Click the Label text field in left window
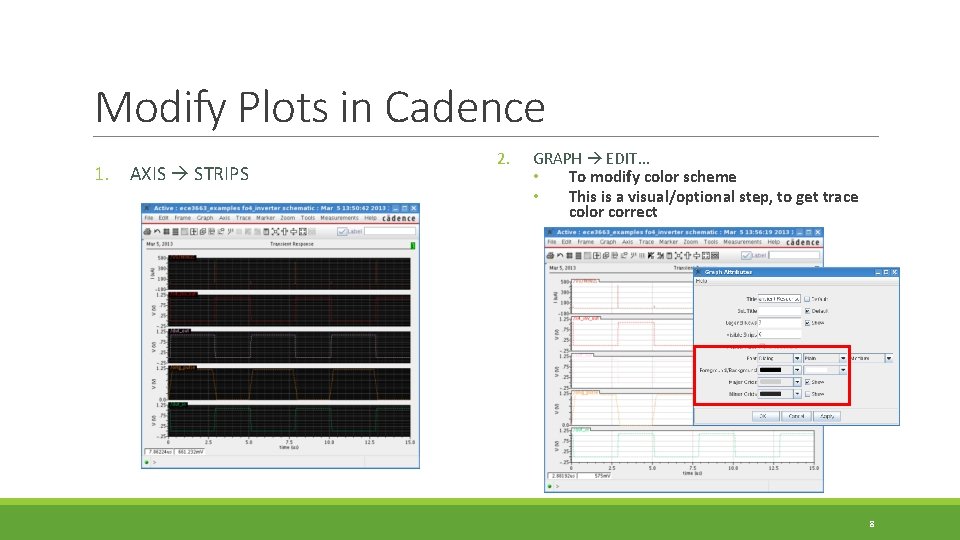This screenshot has width=960, height=540. point(390,231)
